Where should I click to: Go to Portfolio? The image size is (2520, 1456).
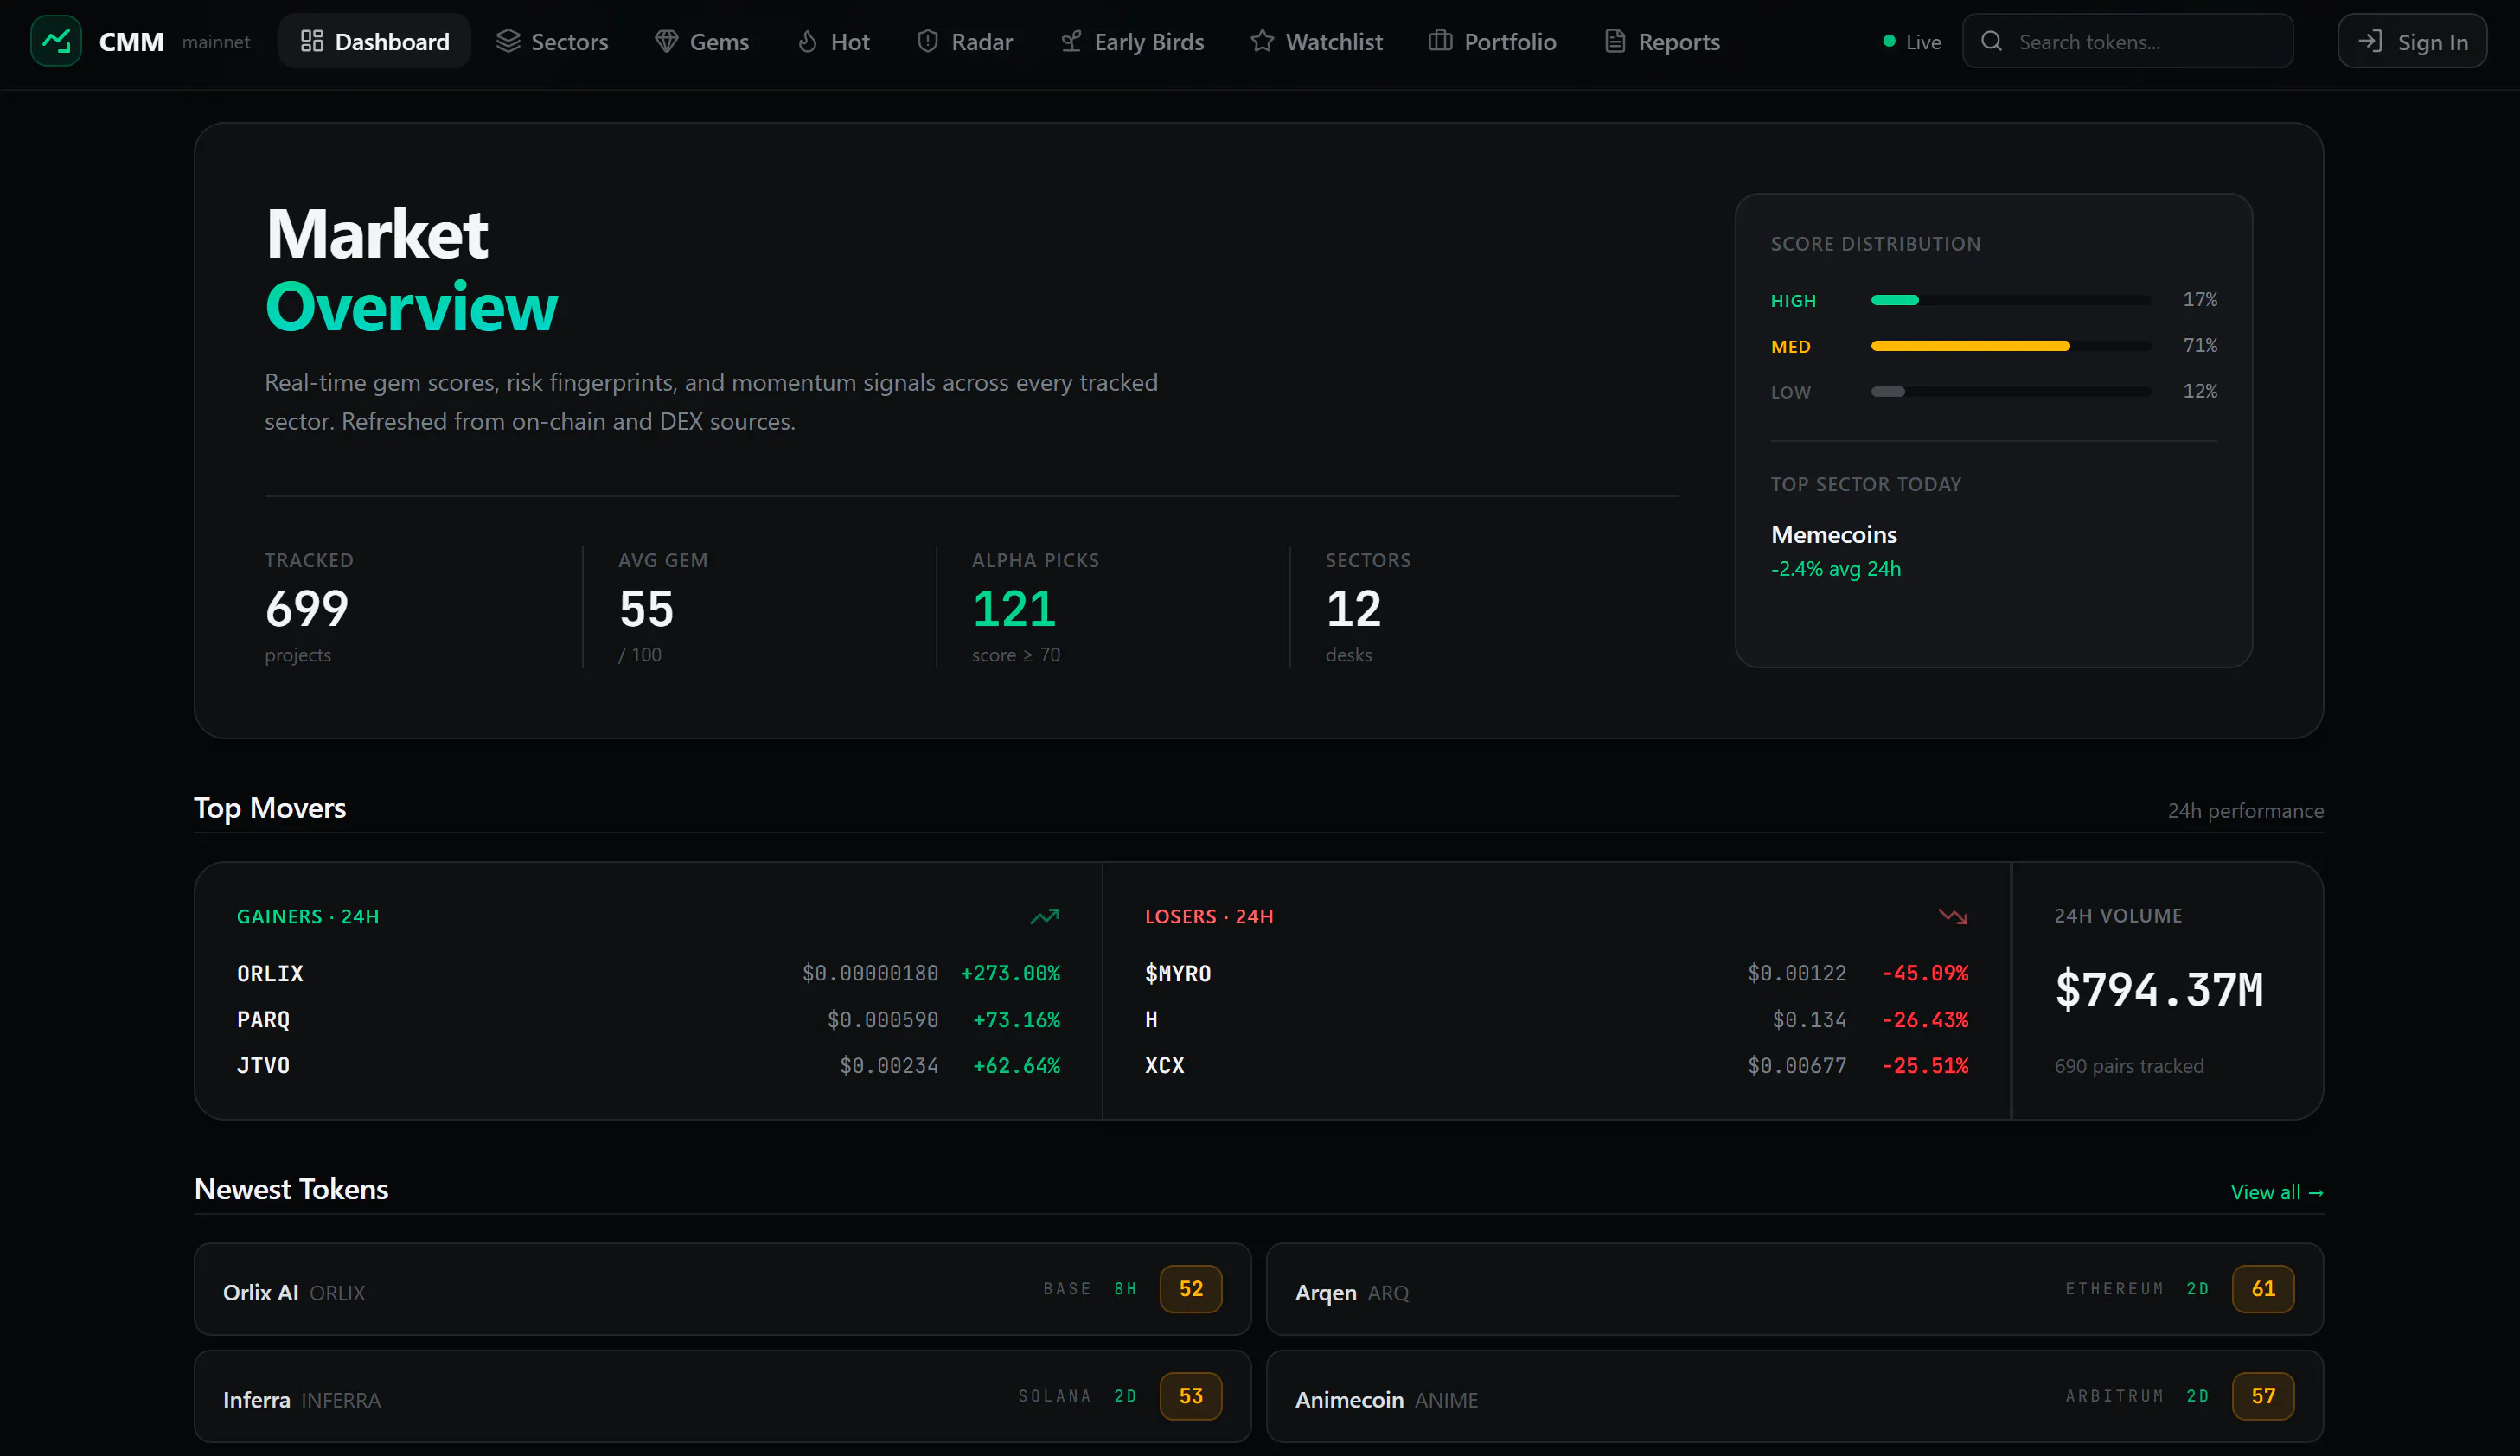click(x=1493, y=41)
